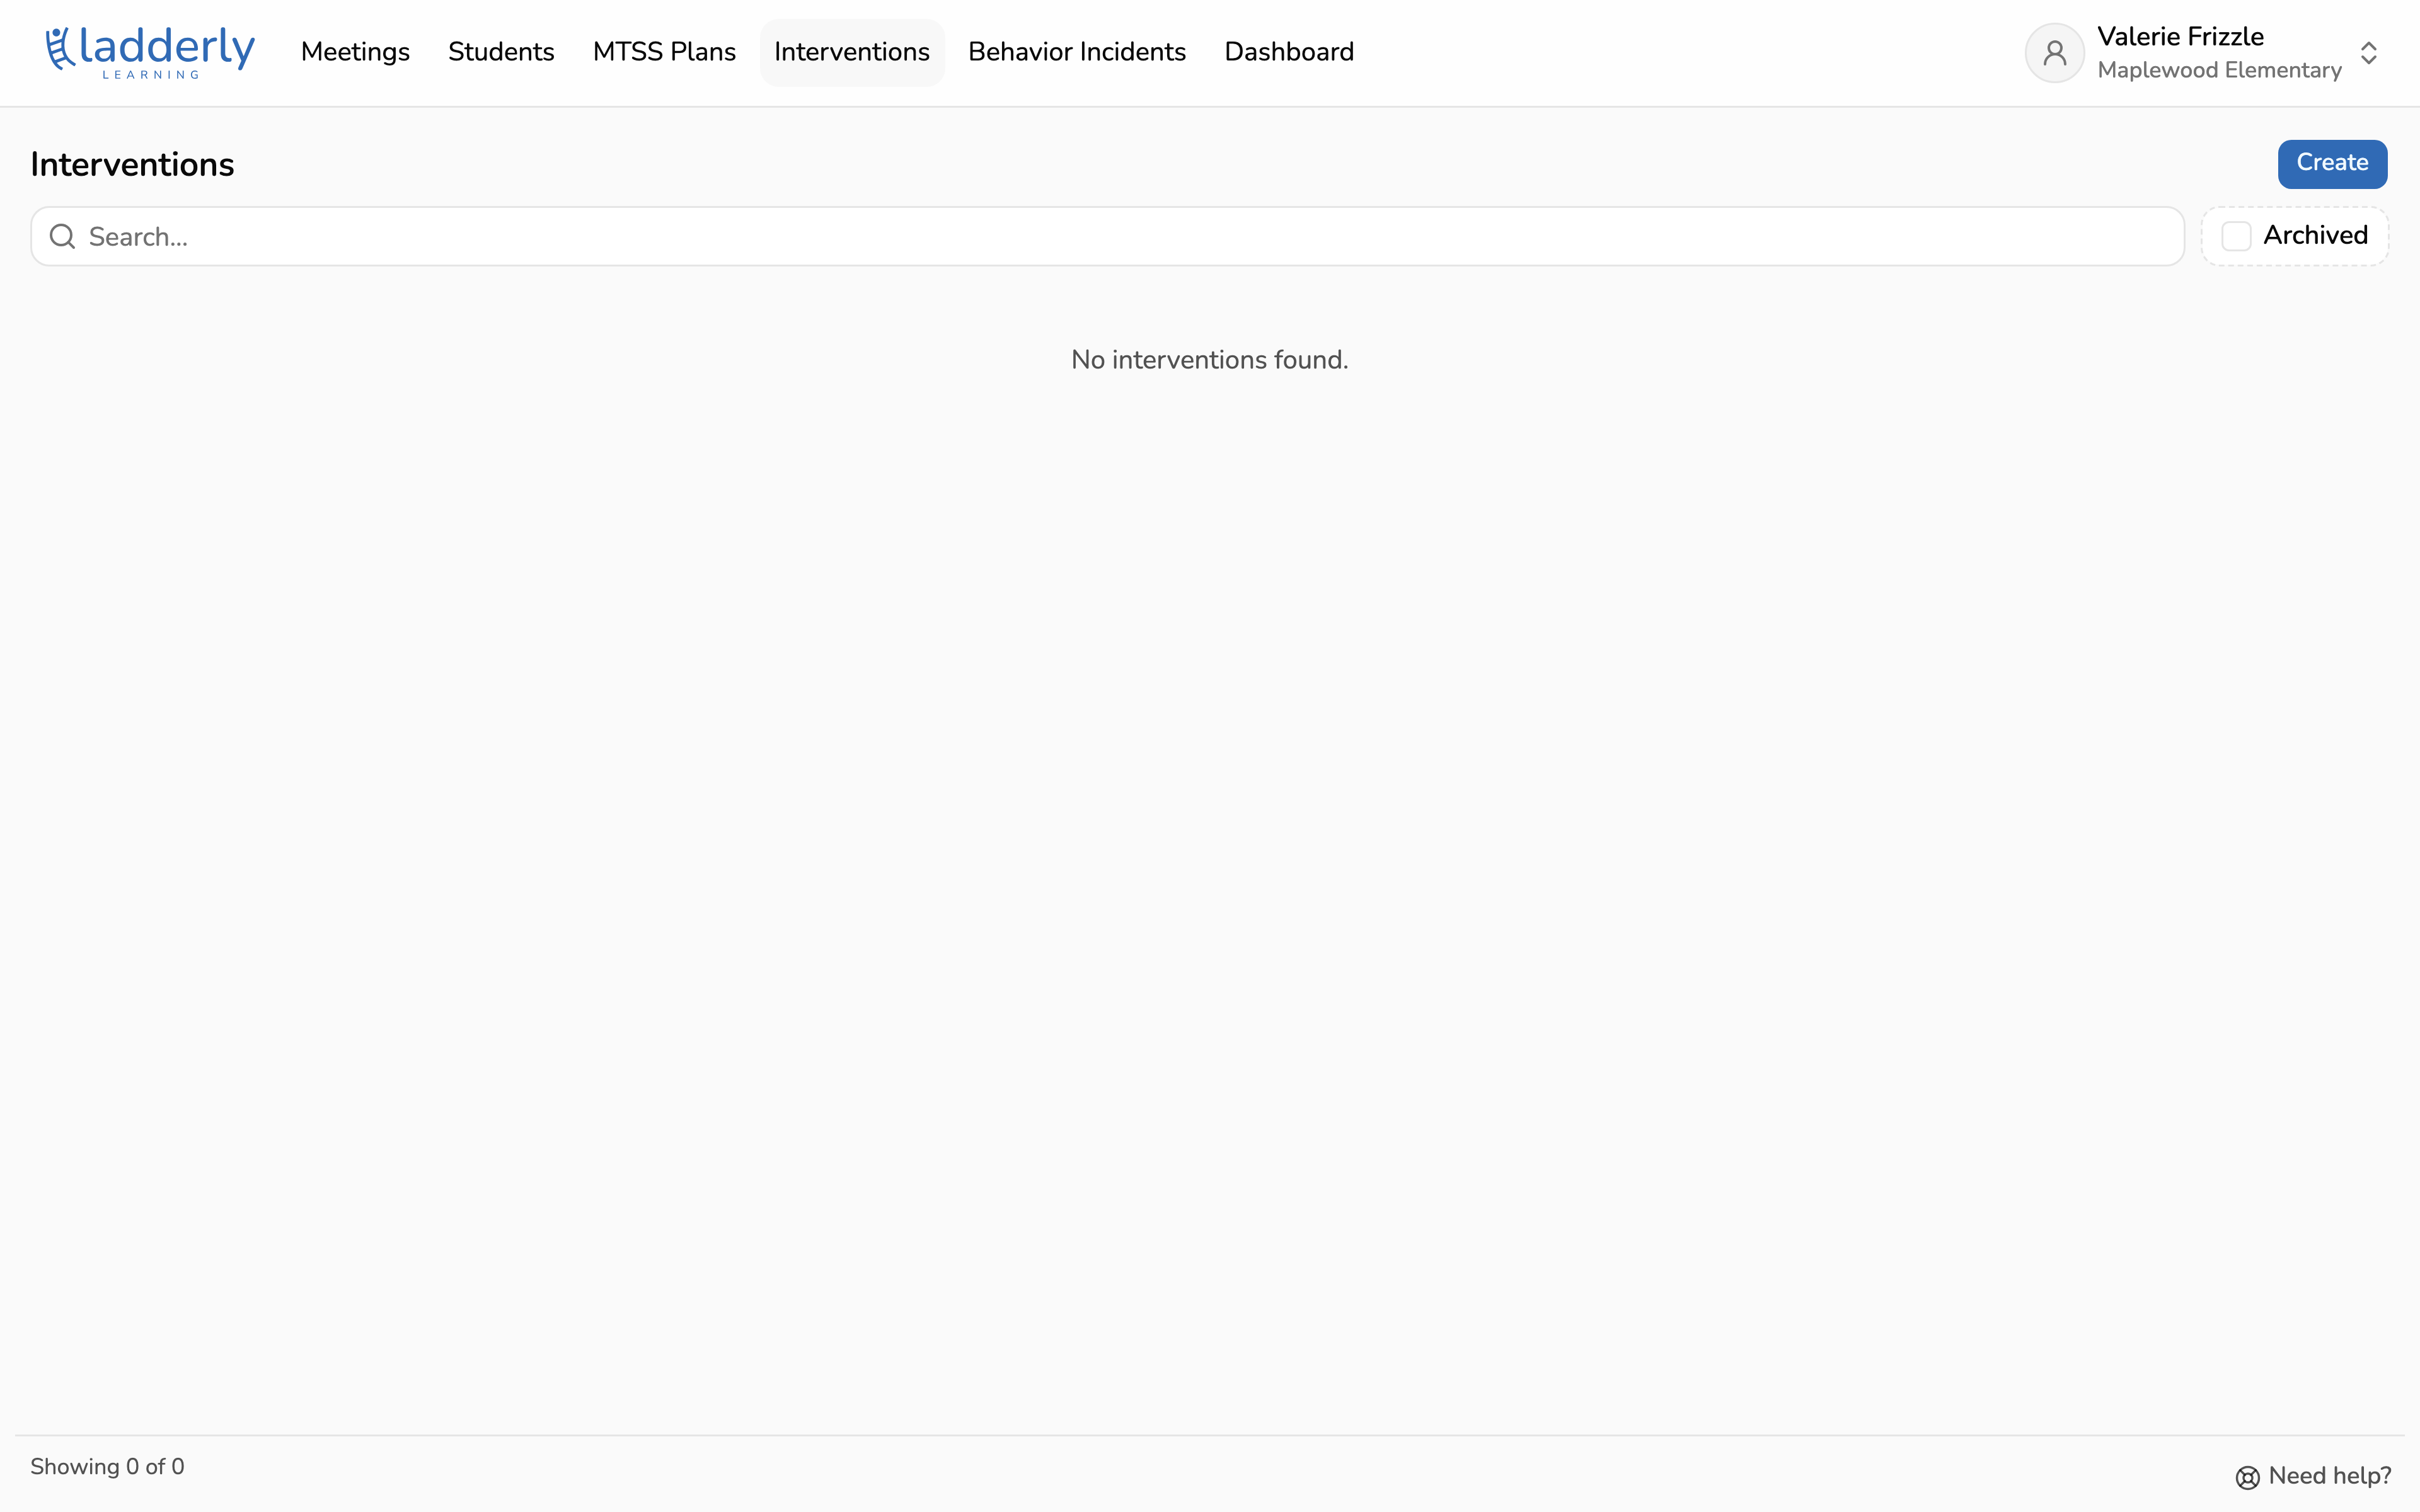Open the Maplewood Elementary school selector
Screen dimensions: 2420x1512
(x=2219, y=70)
